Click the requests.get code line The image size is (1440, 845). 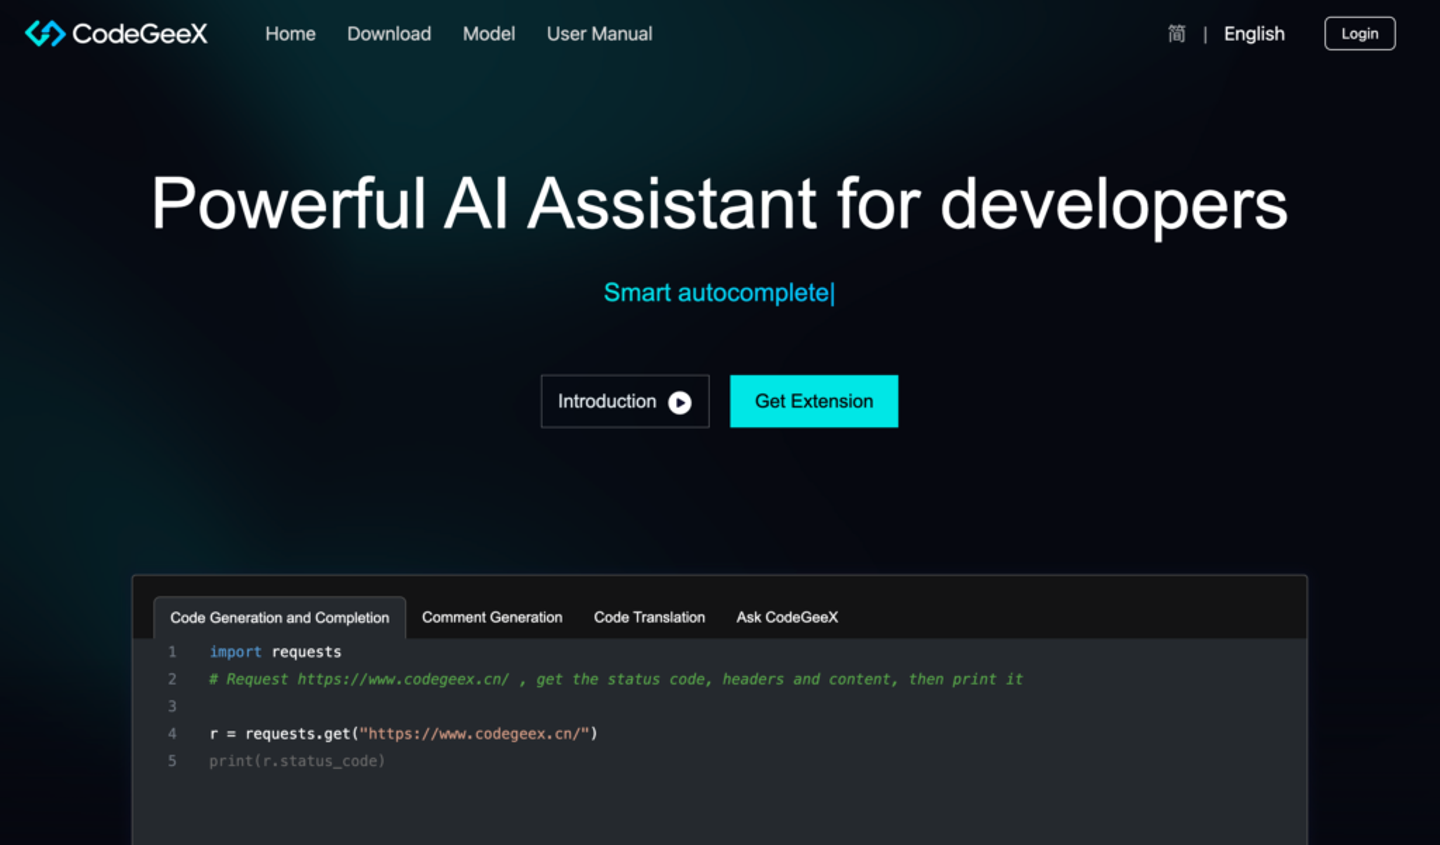click(x=403, y=734)
